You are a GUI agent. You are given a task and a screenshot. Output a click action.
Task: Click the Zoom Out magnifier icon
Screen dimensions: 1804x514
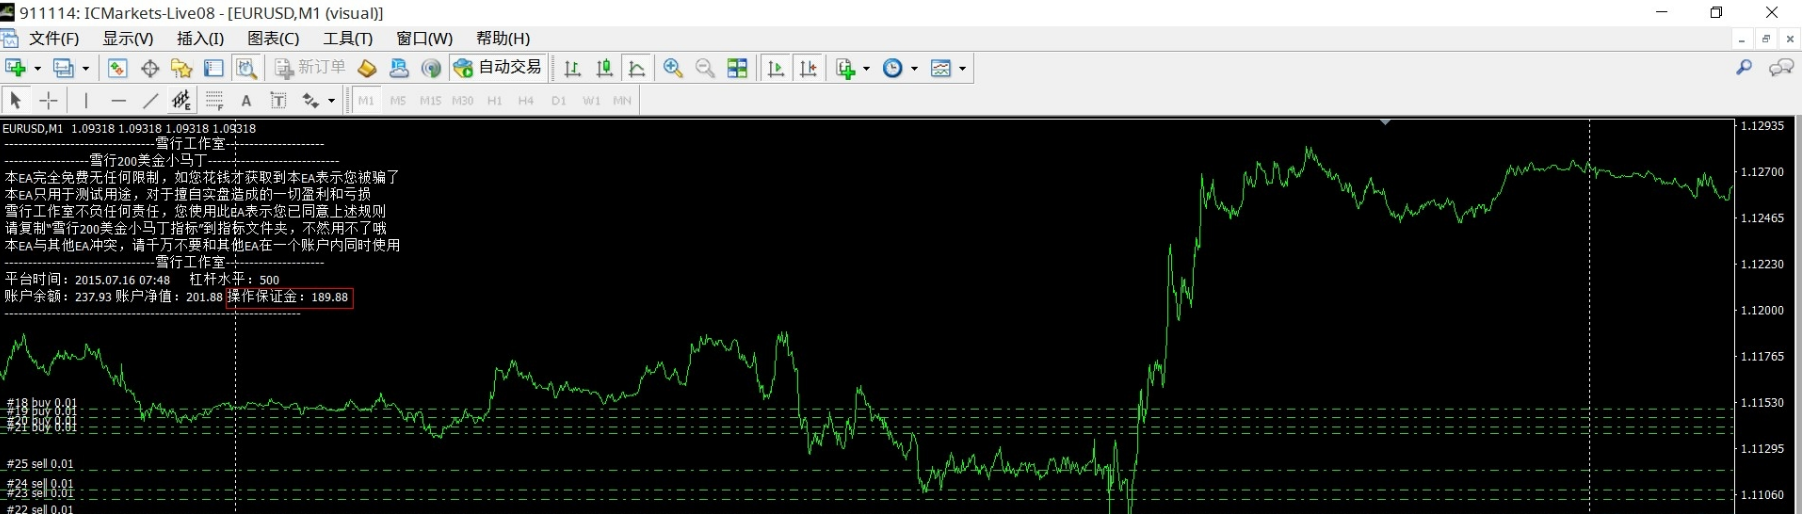(x=705, y=68)
